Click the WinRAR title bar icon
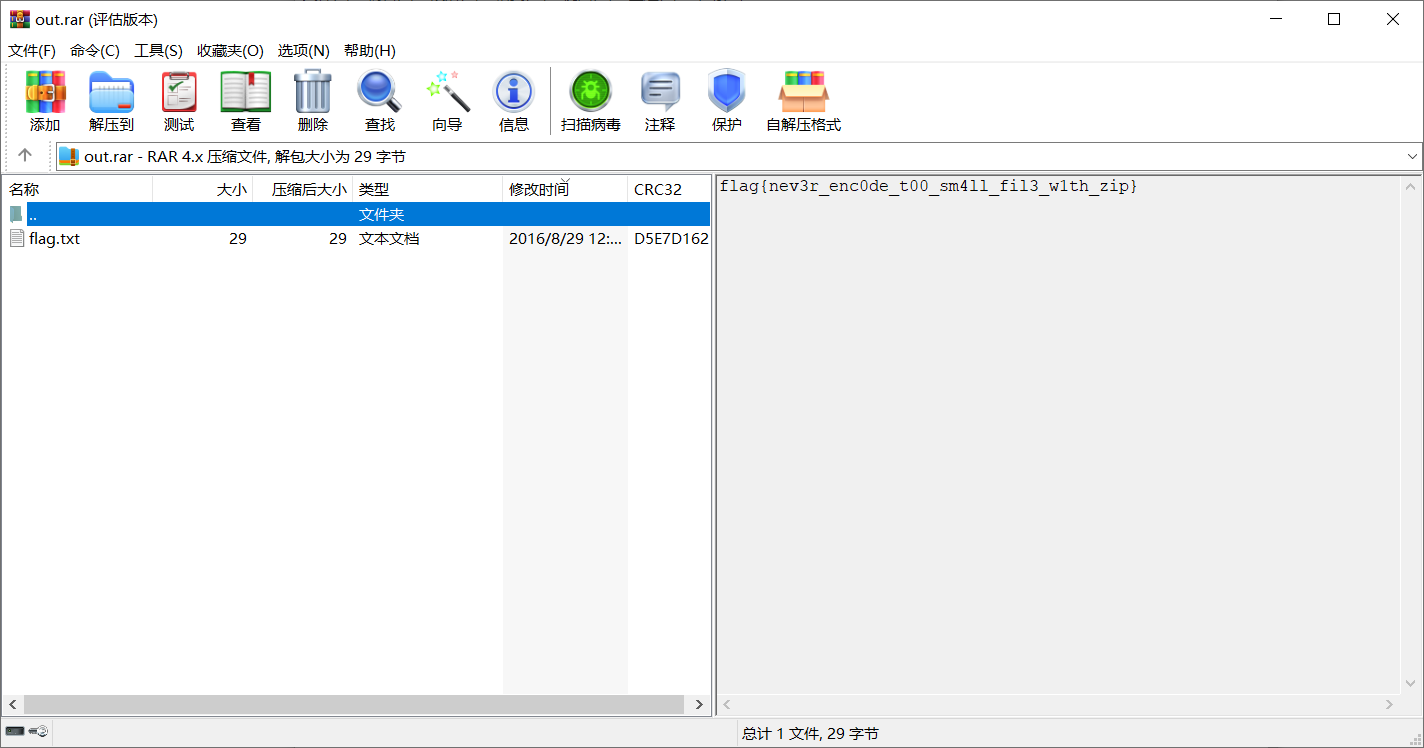This screenshot has width=1424, height=748. pos(19,19)
